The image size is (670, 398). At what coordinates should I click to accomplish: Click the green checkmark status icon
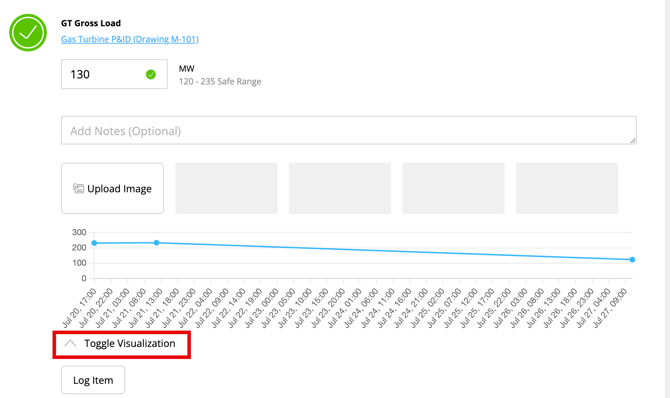coord(28,32)
